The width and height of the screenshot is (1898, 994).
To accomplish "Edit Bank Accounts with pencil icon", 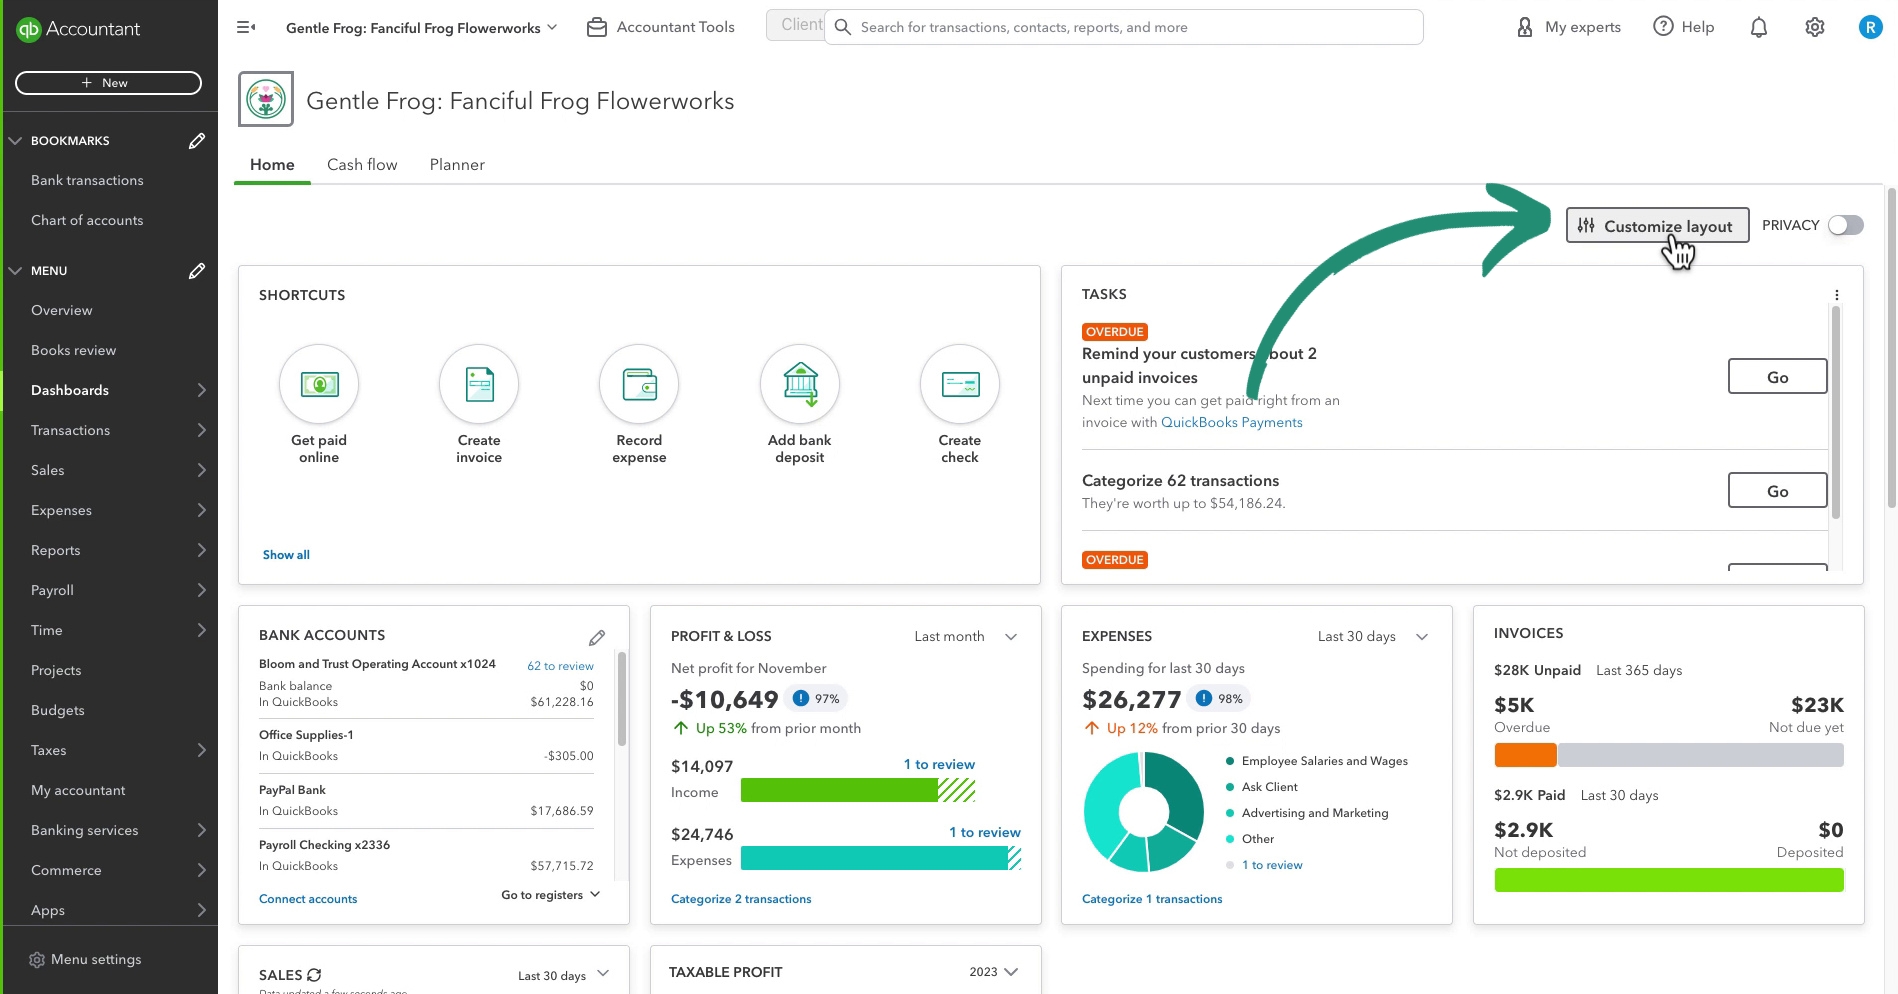I will (x=597, y=637).
